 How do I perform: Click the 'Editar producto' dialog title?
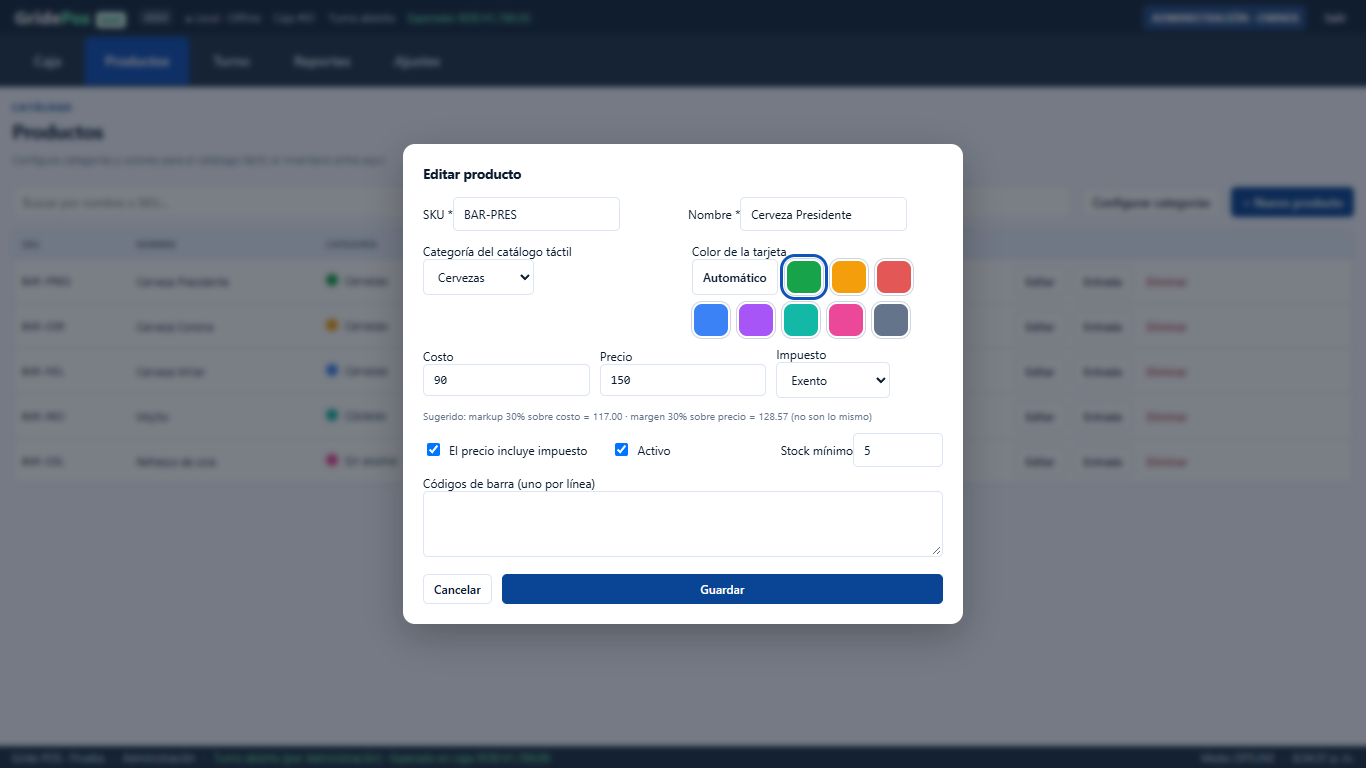(472, 174)
